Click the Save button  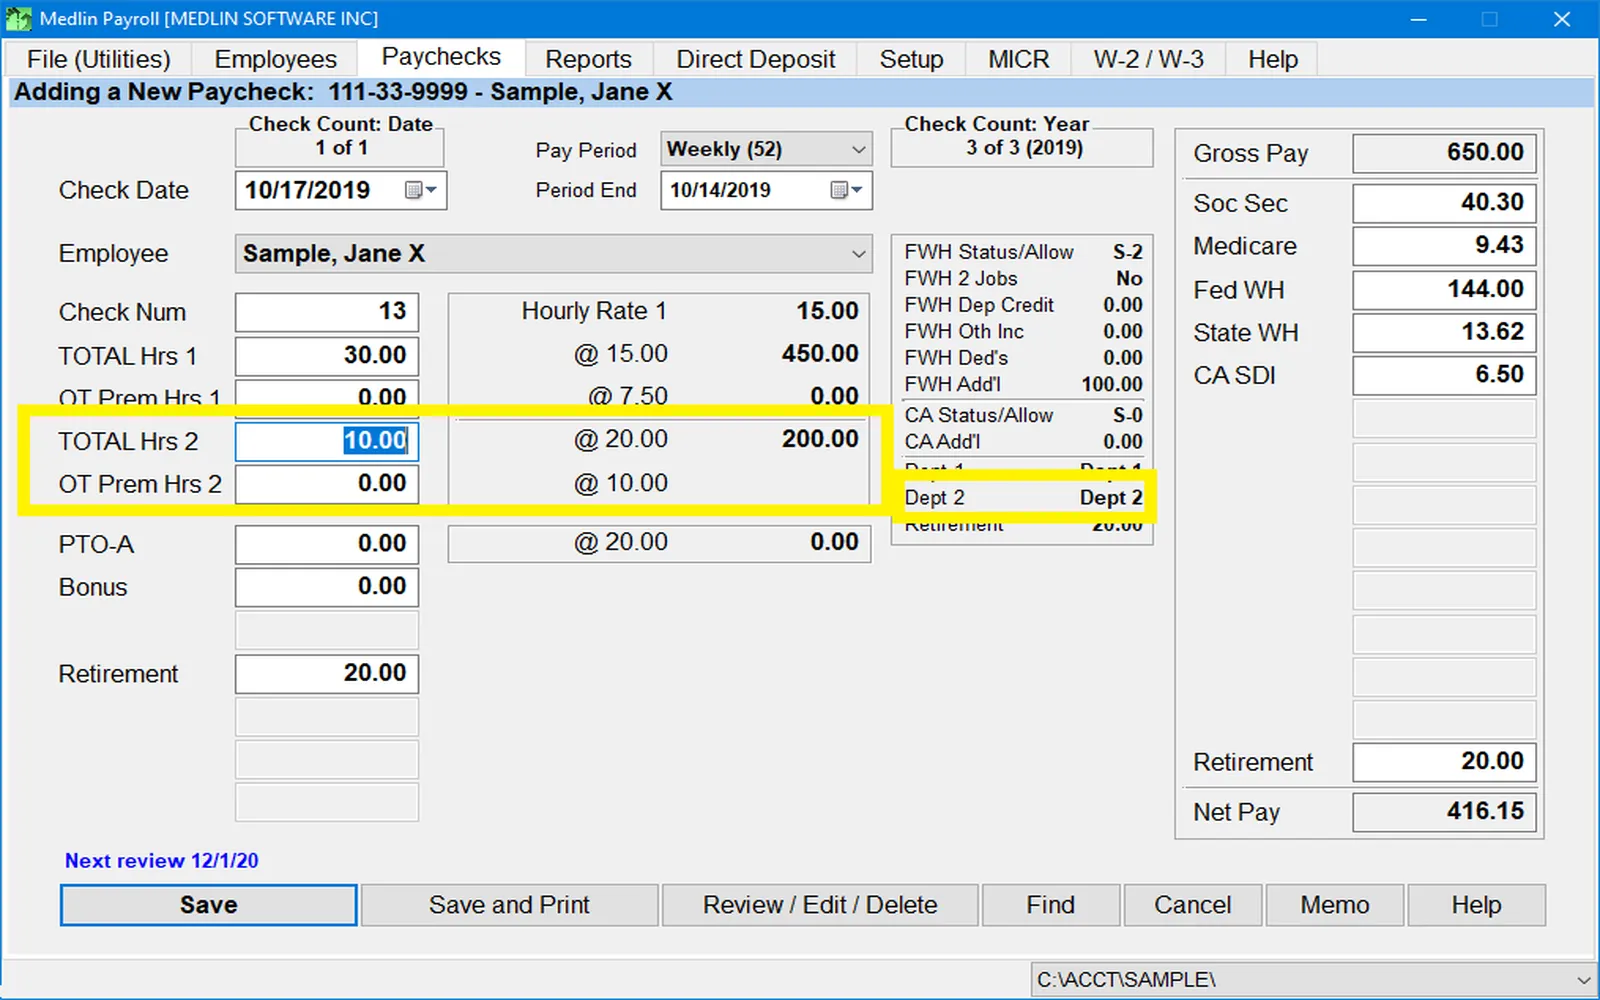tap(208, 905)
